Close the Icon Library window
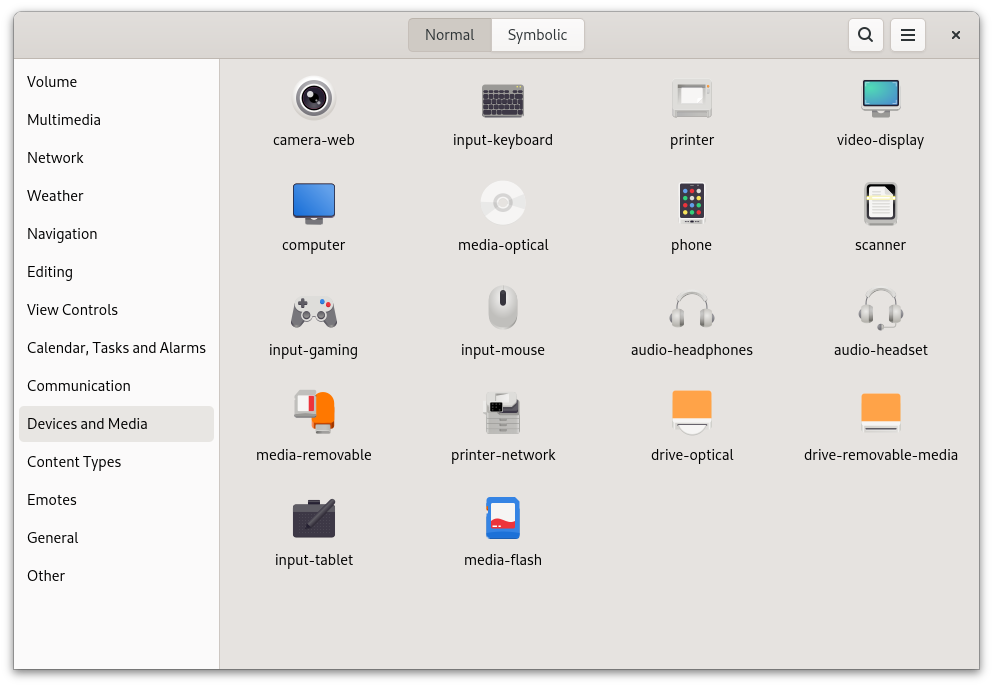This screenshot has width=993, height=686. click(x=956, y=35)
